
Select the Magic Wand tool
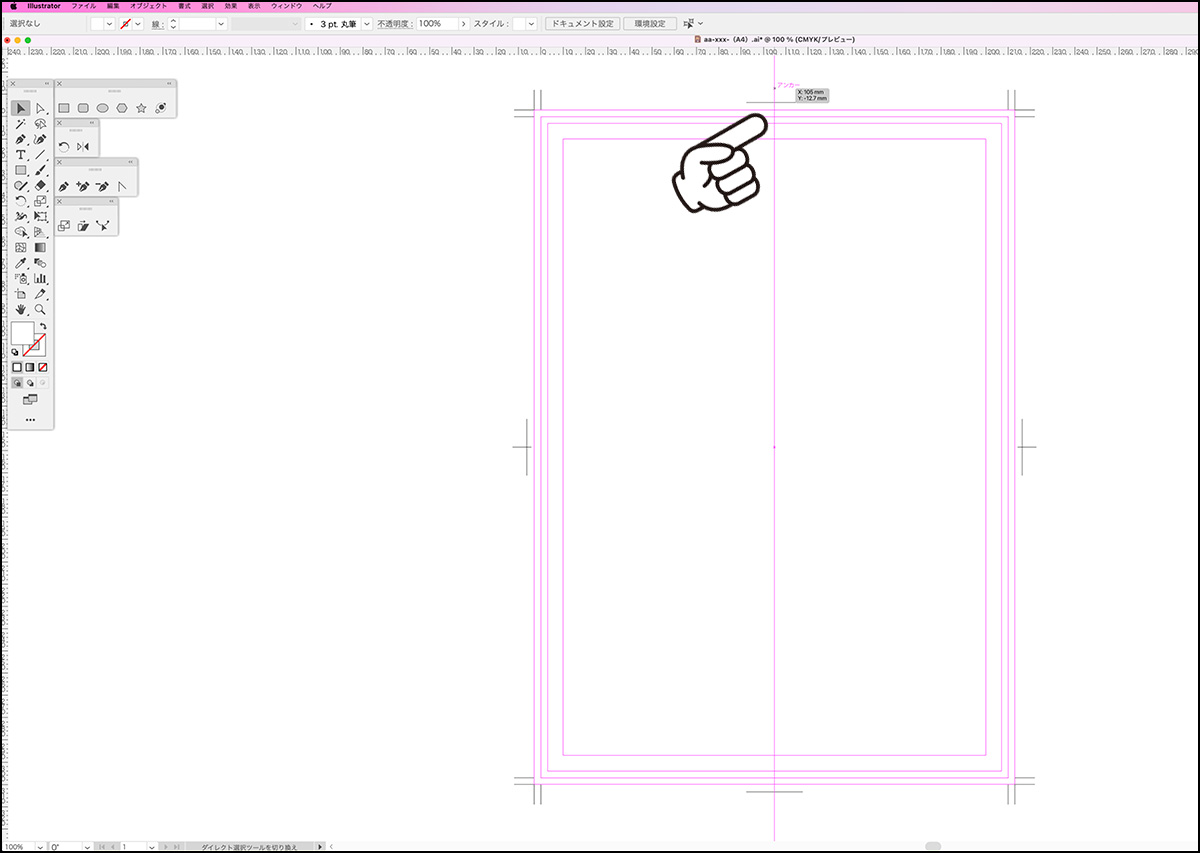(21, 124)
